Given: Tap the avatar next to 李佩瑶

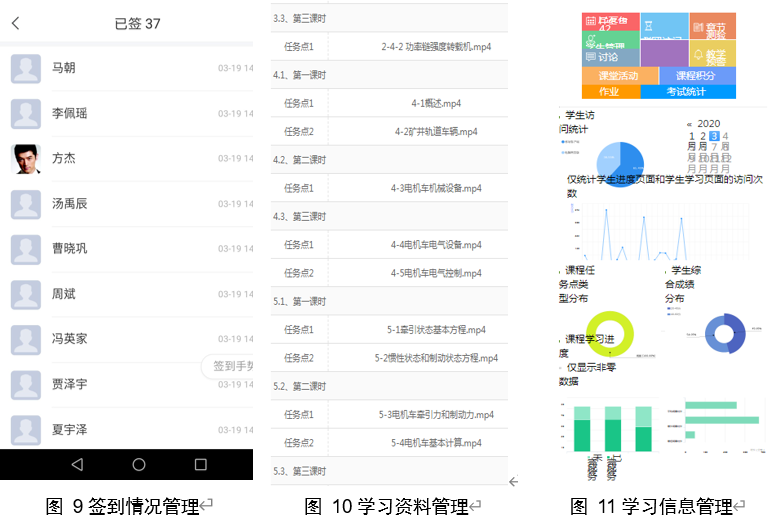Looking at the screenshot, I should pos(26,113).
